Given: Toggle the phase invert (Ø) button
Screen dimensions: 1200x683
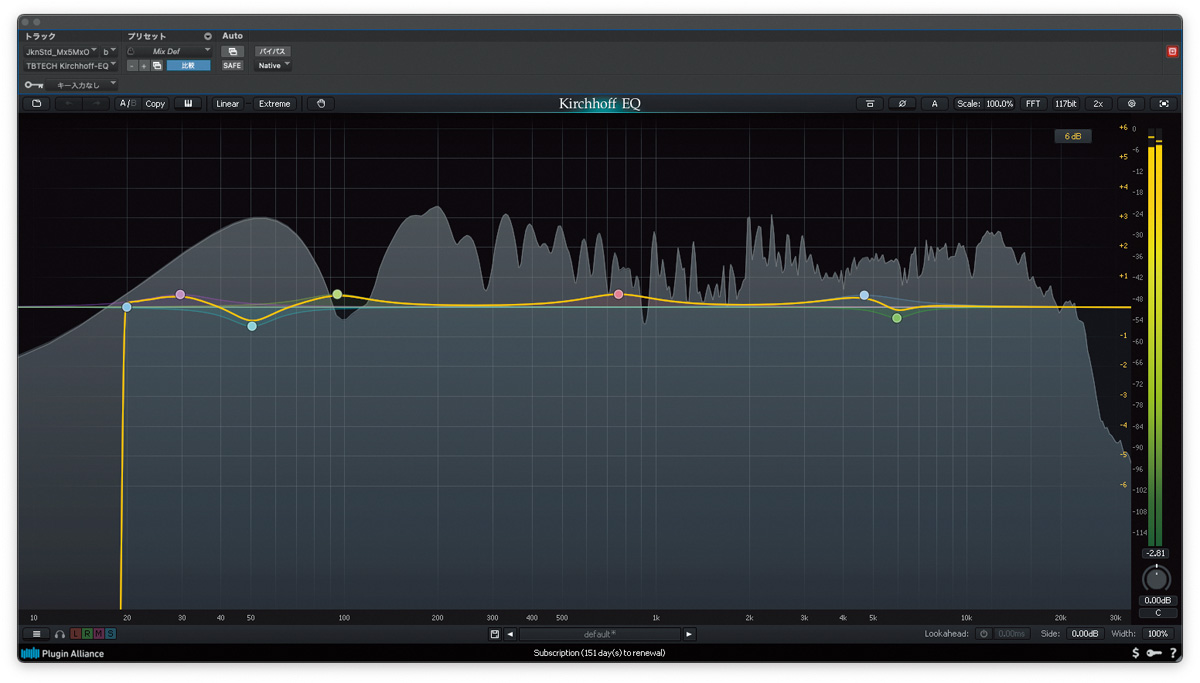Looking at the screenshot, I should [902, 104].
